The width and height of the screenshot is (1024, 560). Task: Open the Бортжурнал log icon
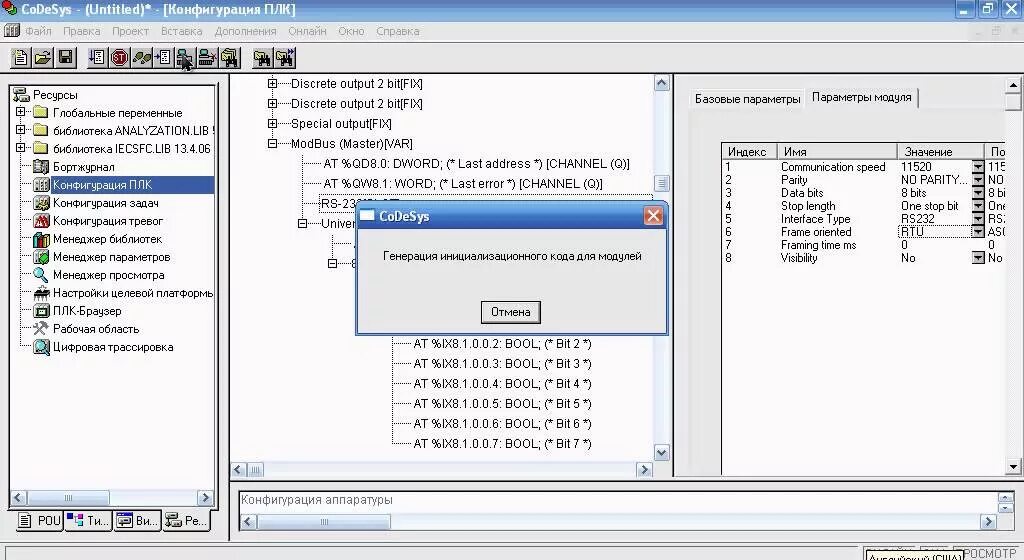tap(40, 166)
